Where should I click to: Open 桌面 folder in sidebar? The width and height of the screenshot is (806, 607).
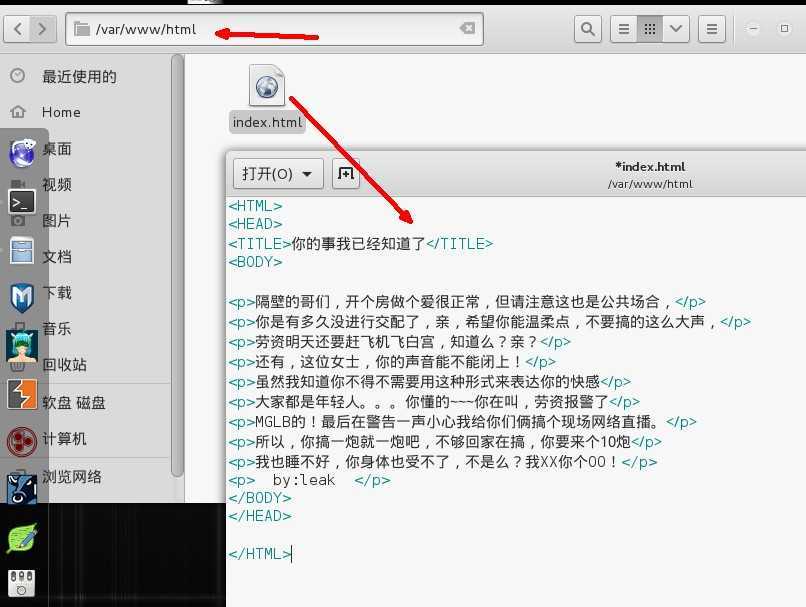pyautogui.click(x=57, y=149)
